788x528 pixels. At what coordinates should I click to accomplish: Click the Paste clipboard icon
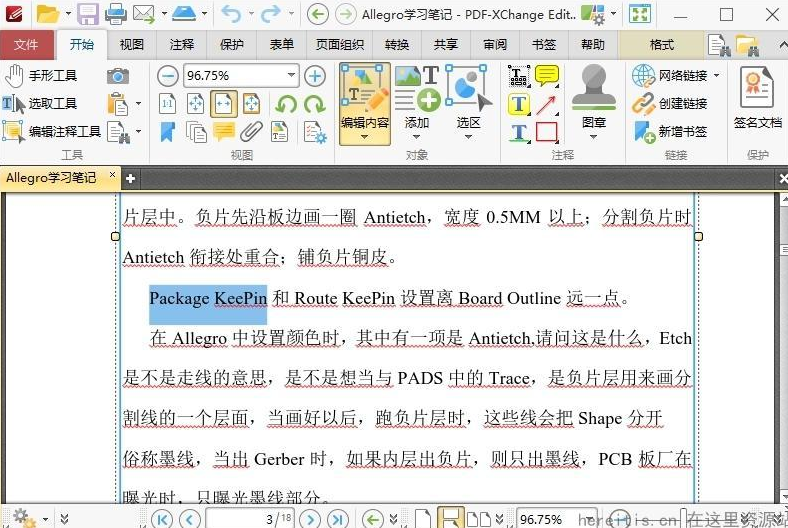pos(118,104)
